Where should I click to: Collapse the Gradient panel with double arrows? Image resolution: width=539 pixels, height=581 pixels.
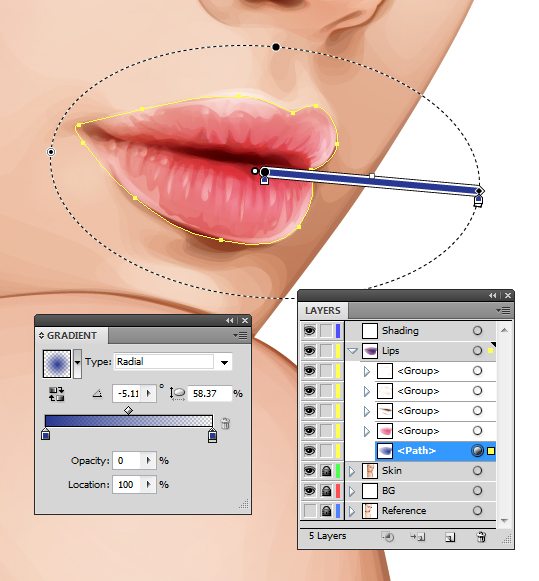tap(230, 321)
